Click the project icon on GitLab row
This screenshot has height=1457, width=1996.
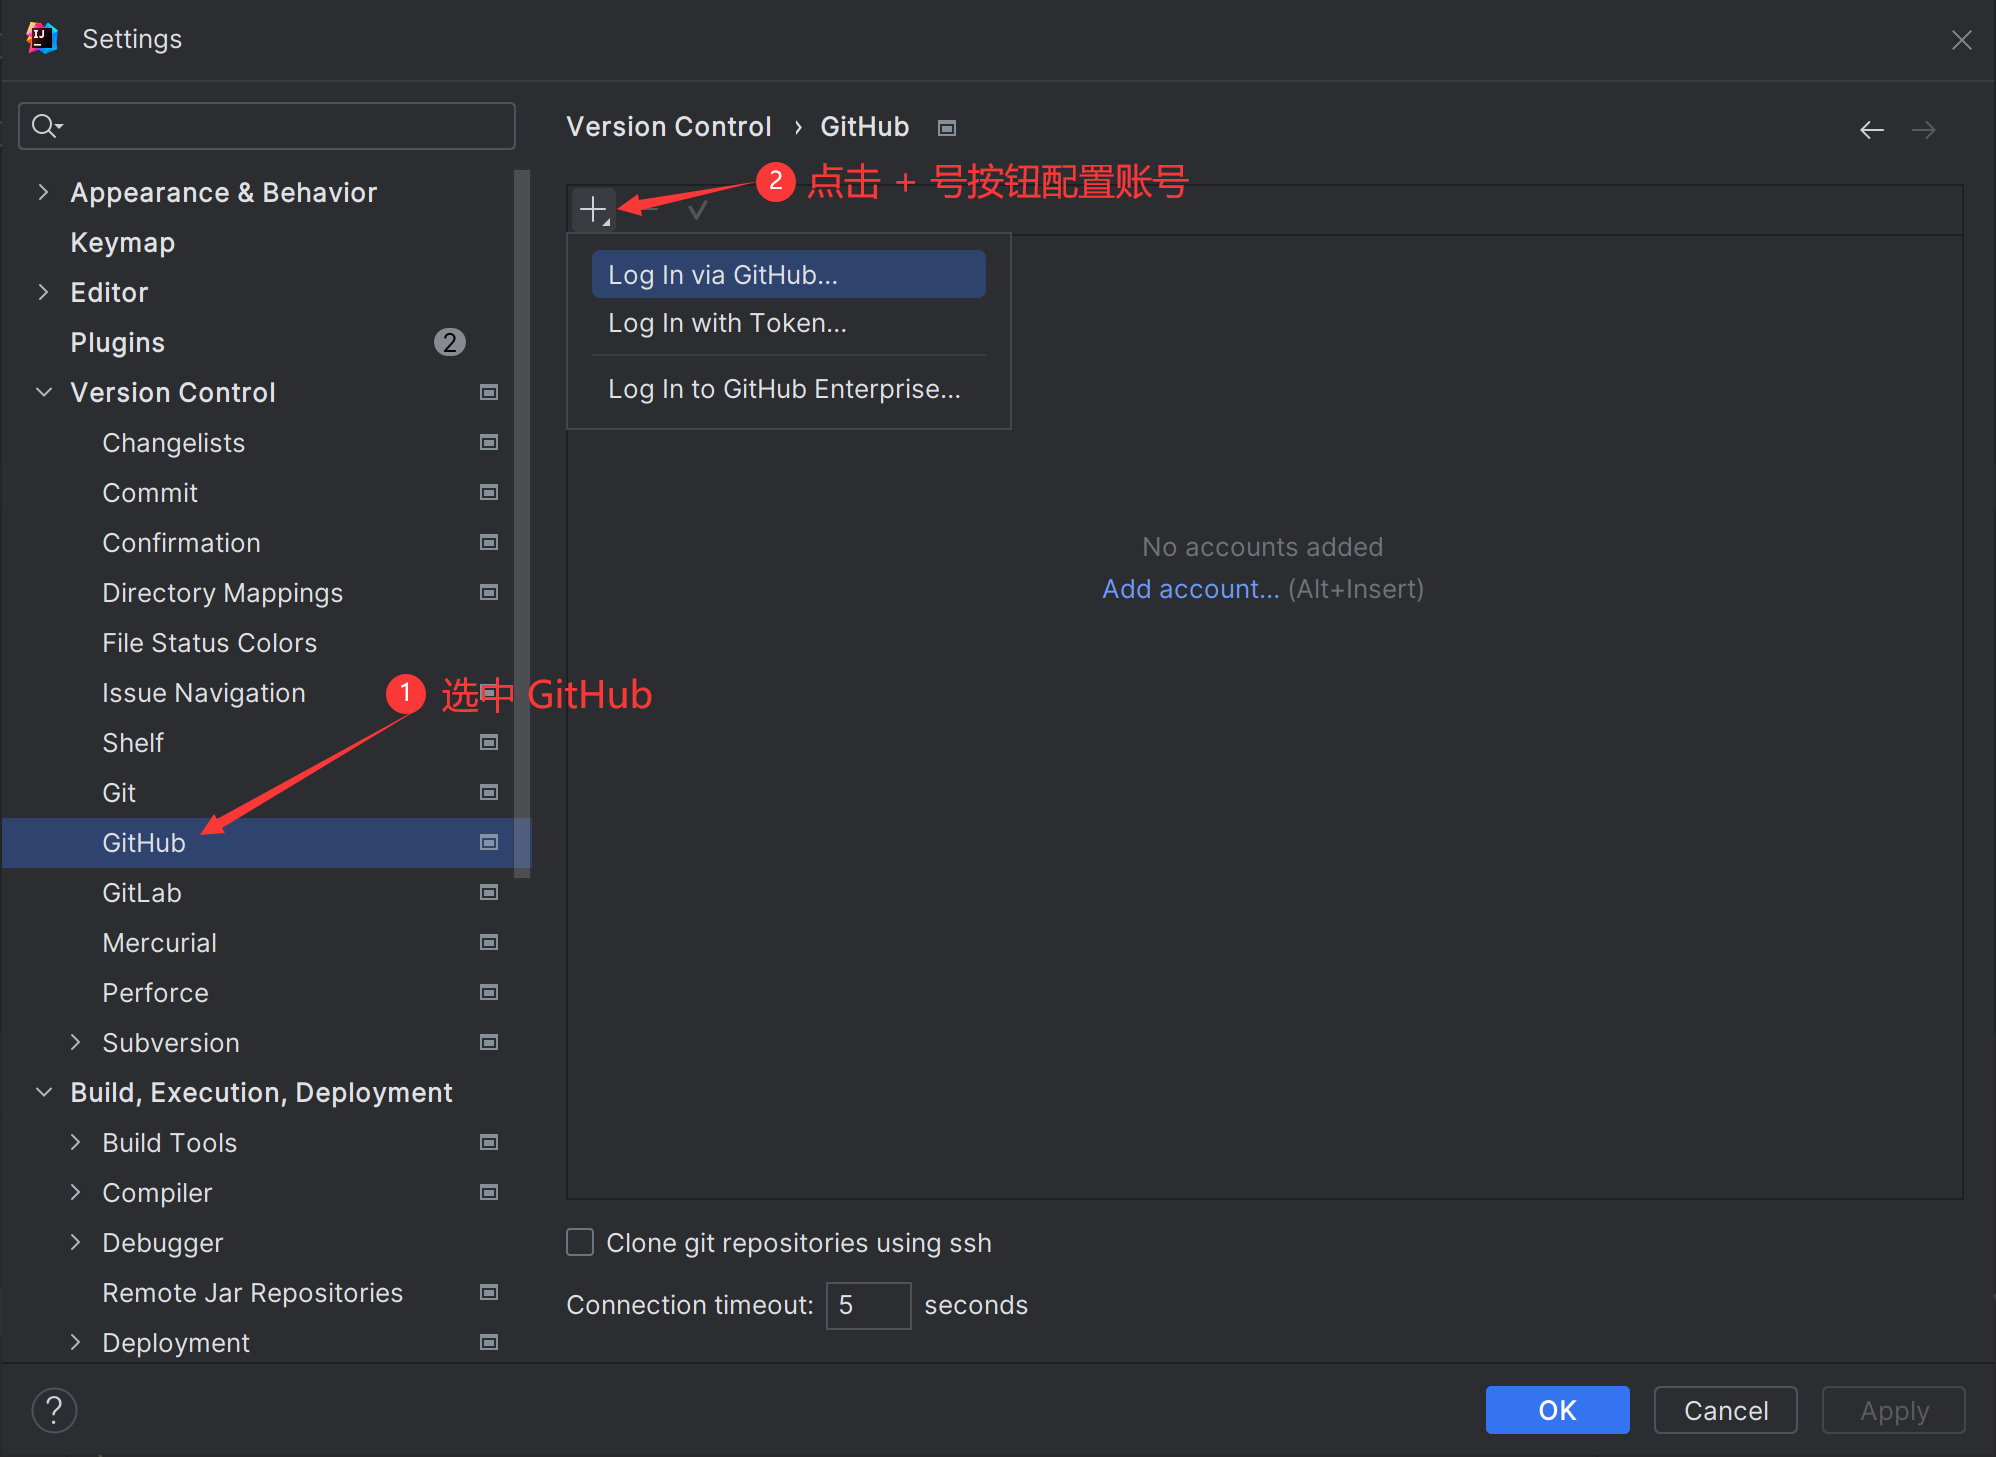click(x=489, y=892)
